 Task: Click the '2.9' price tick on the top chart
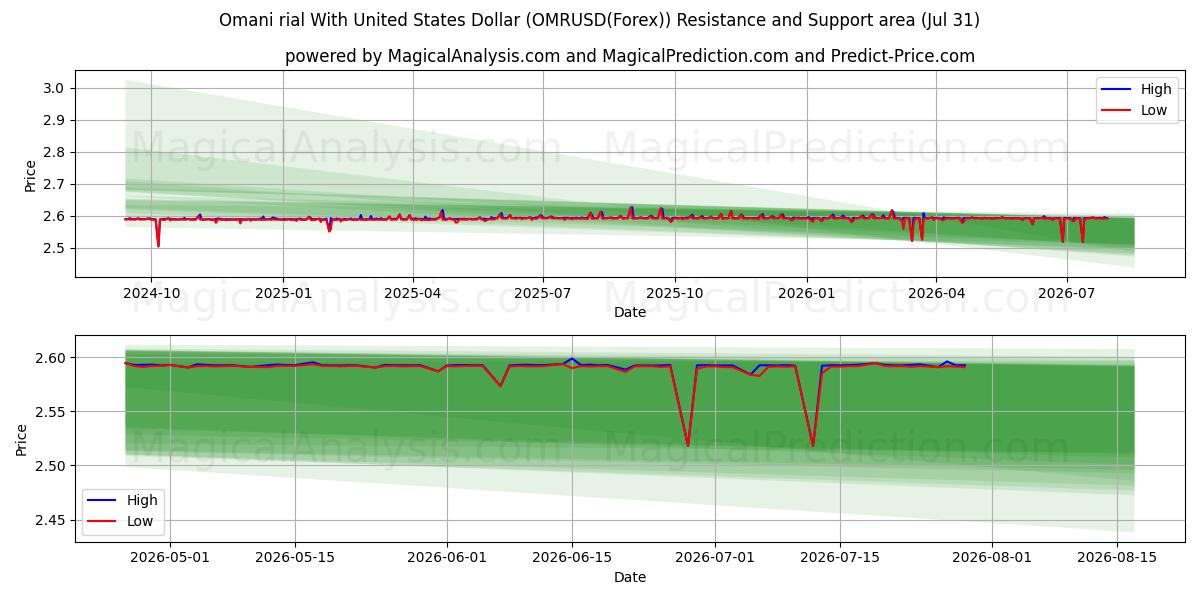(53, 120)
